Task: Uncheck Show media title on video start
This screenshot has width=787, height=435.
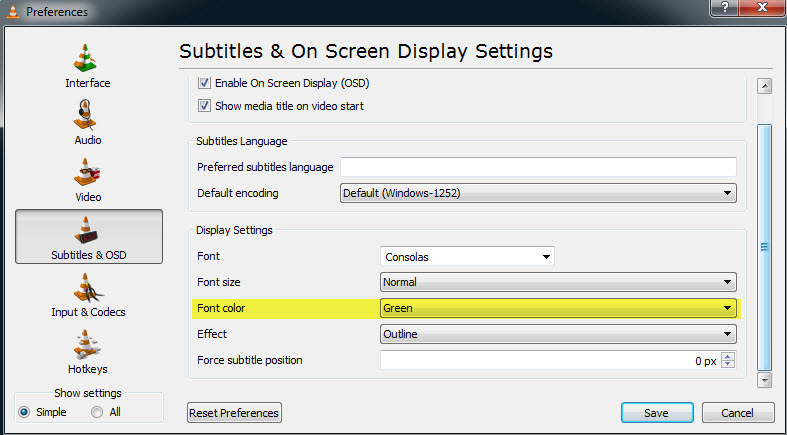Action: click(x=204, y=106)
